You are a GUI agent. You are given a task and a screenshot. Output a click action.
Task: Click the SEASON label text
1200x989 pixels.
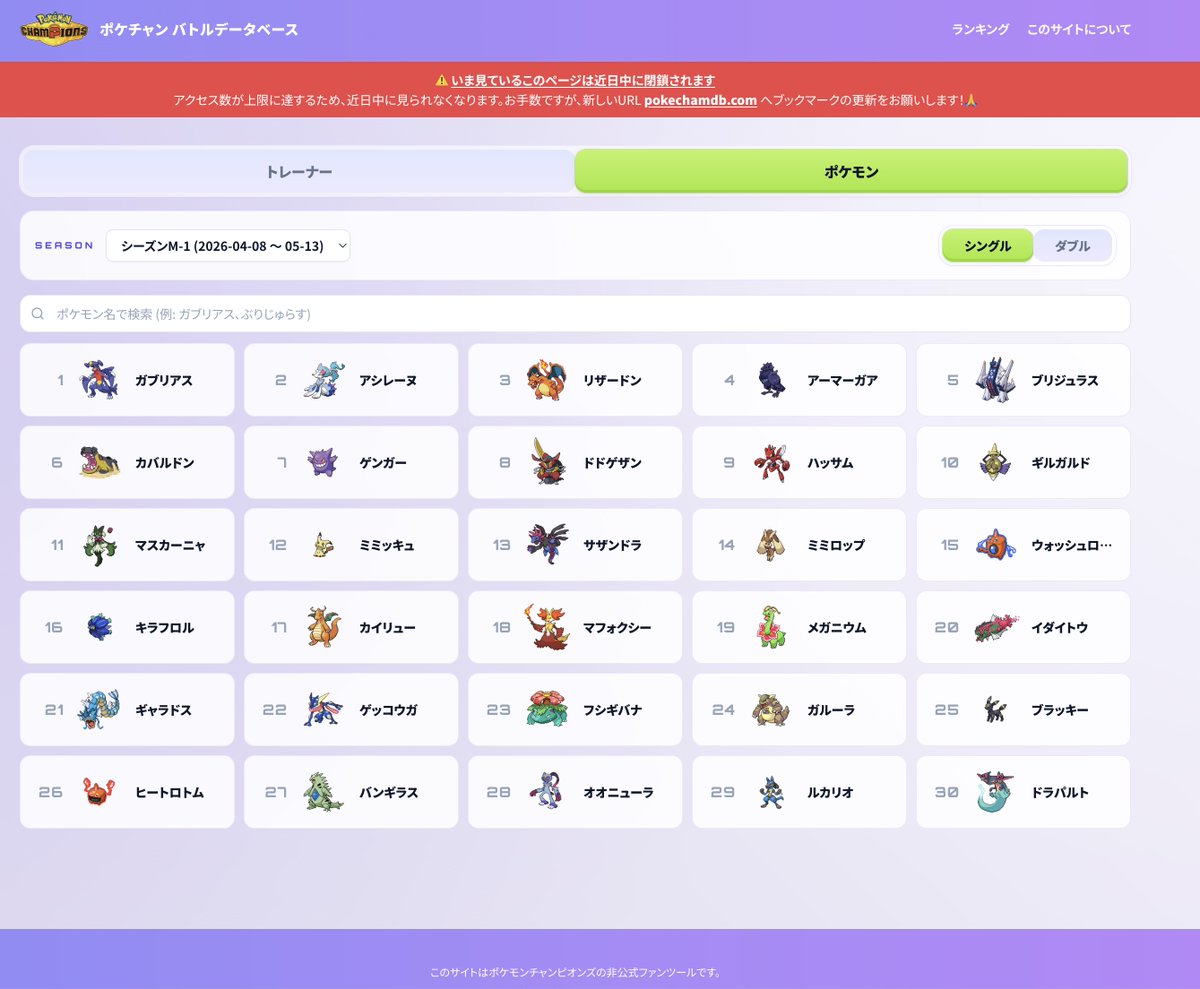click(x=64, y=245)
